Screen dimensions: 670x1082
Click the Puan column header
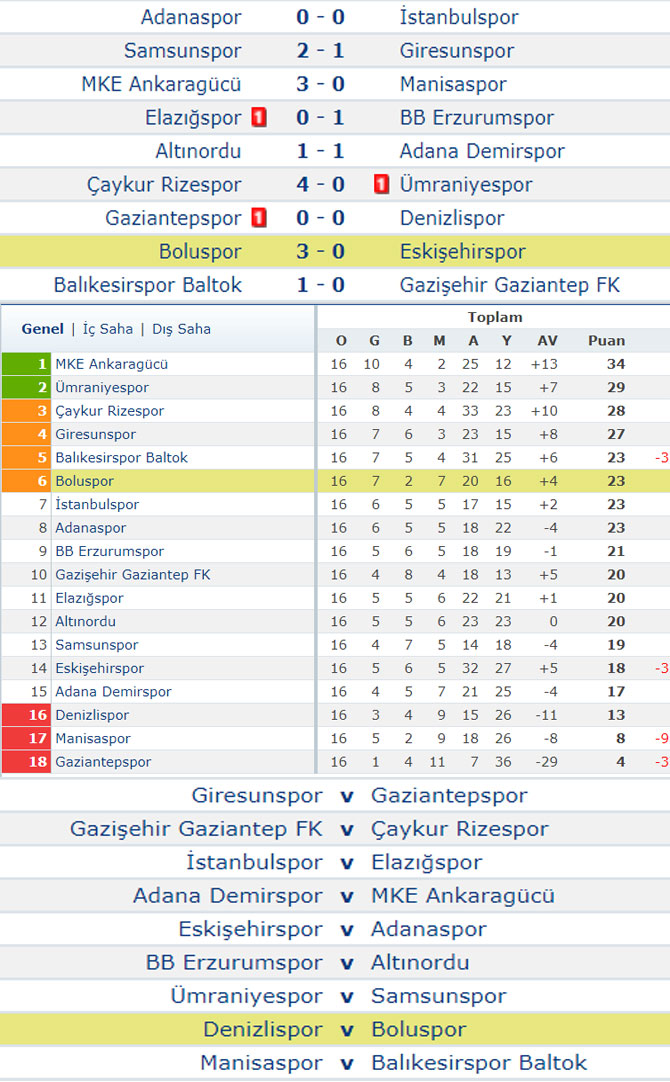(607, 340)
